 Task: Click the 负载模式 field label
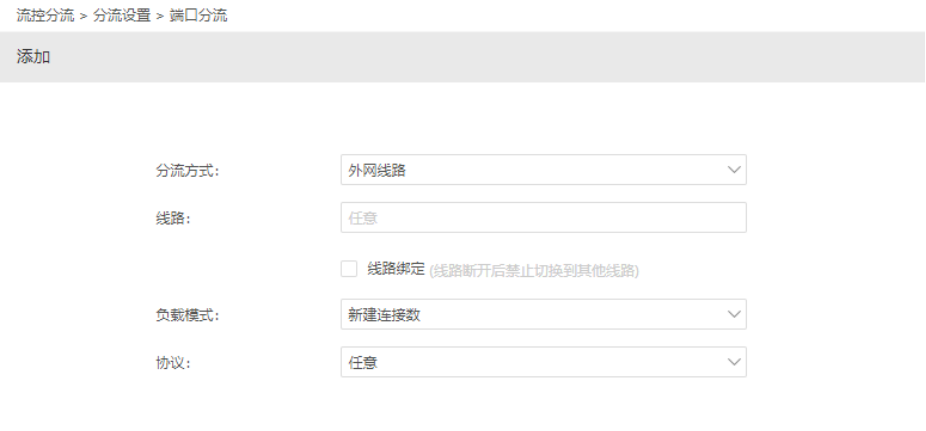coord(187,315)
